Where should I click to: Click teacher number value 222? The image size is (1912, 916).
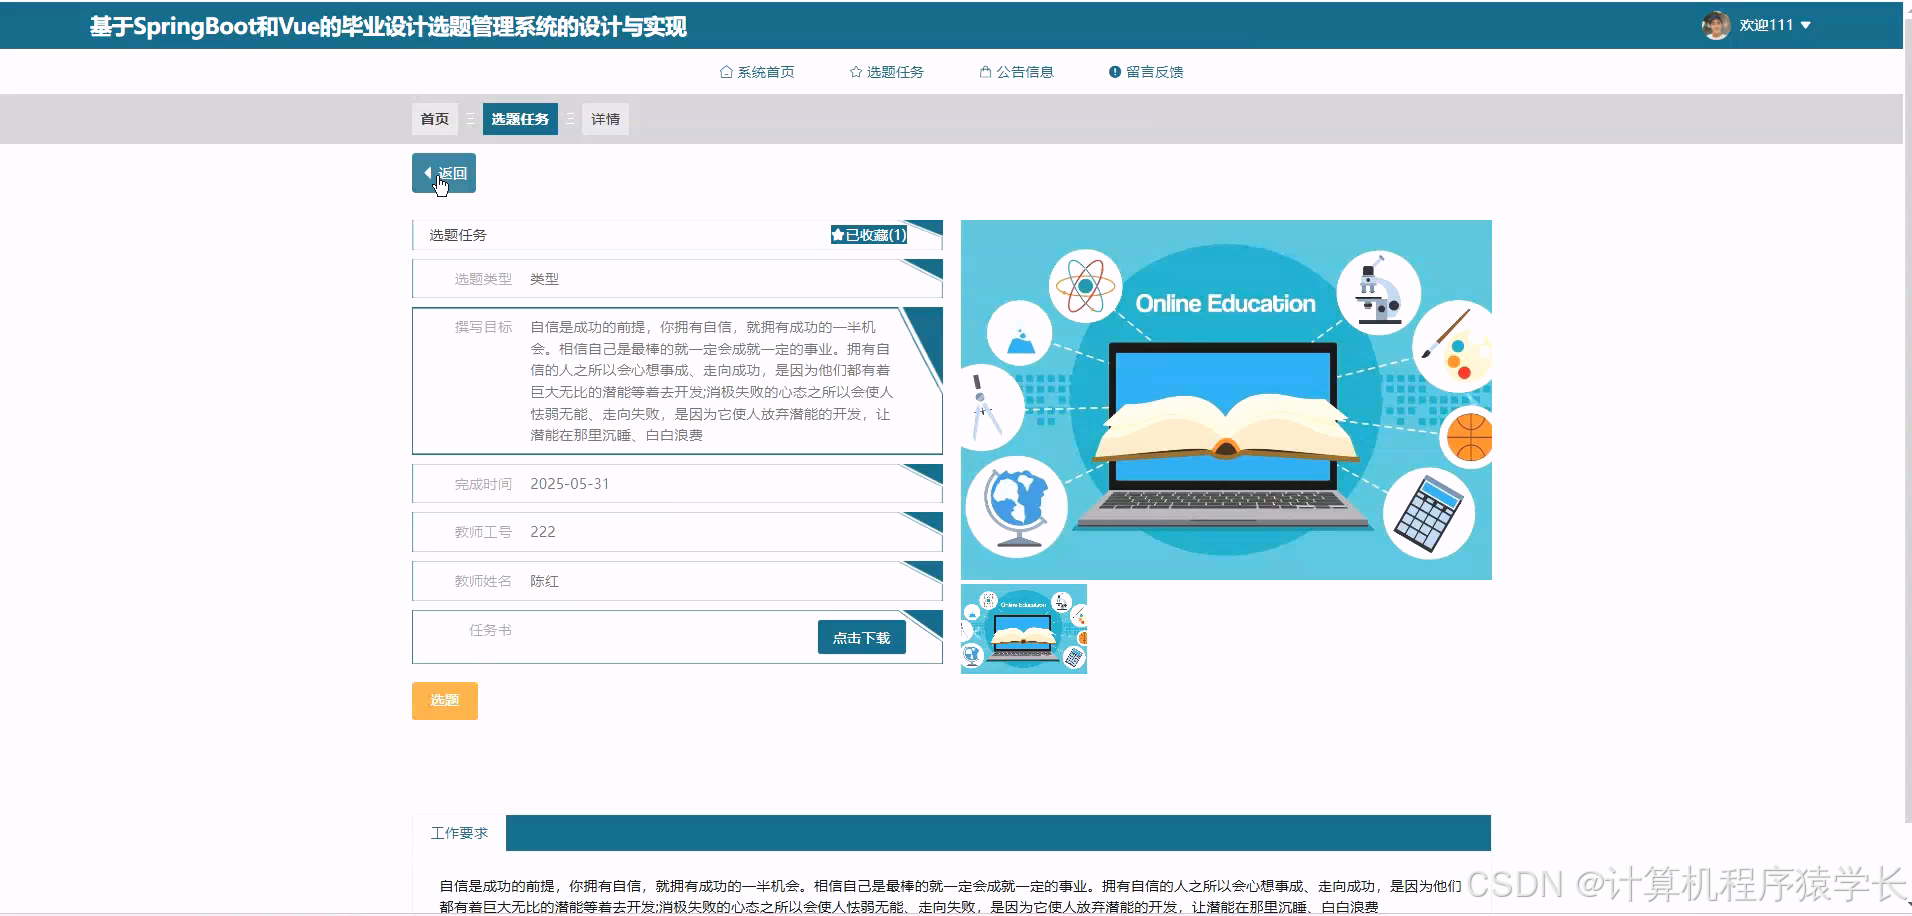click(543, 532)
